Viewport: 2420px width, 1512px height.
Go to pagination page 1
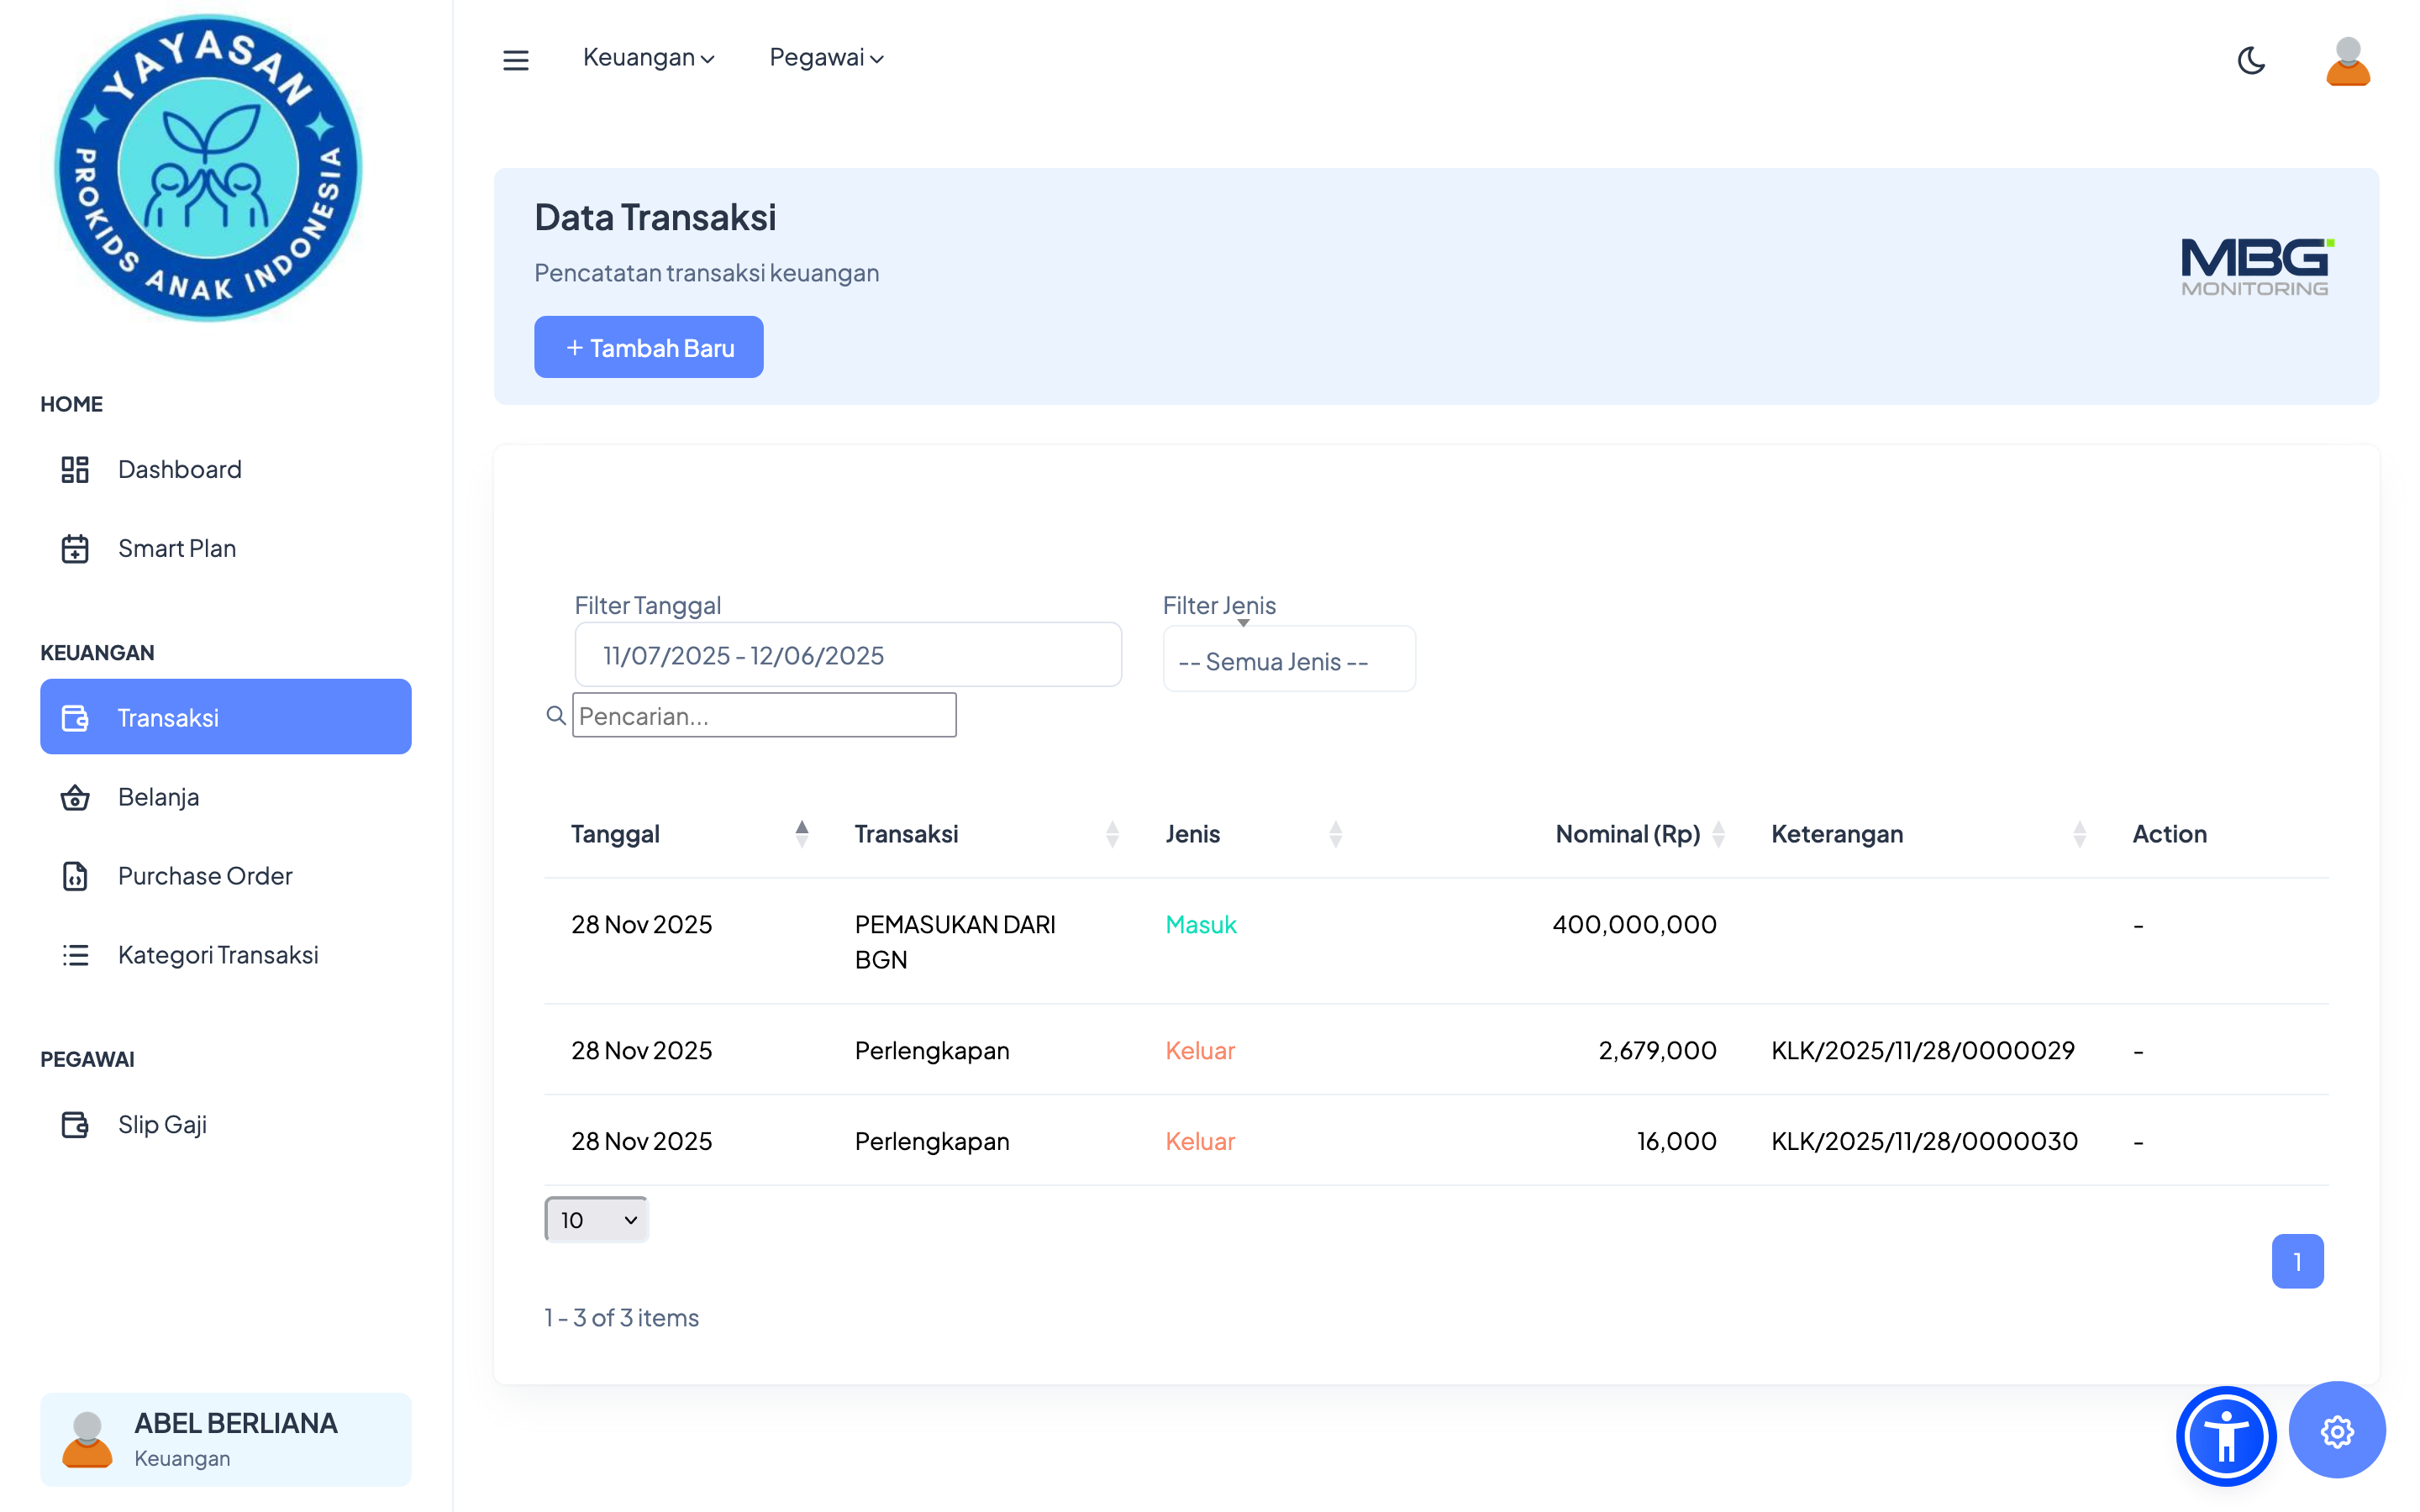(2297, 1262)
